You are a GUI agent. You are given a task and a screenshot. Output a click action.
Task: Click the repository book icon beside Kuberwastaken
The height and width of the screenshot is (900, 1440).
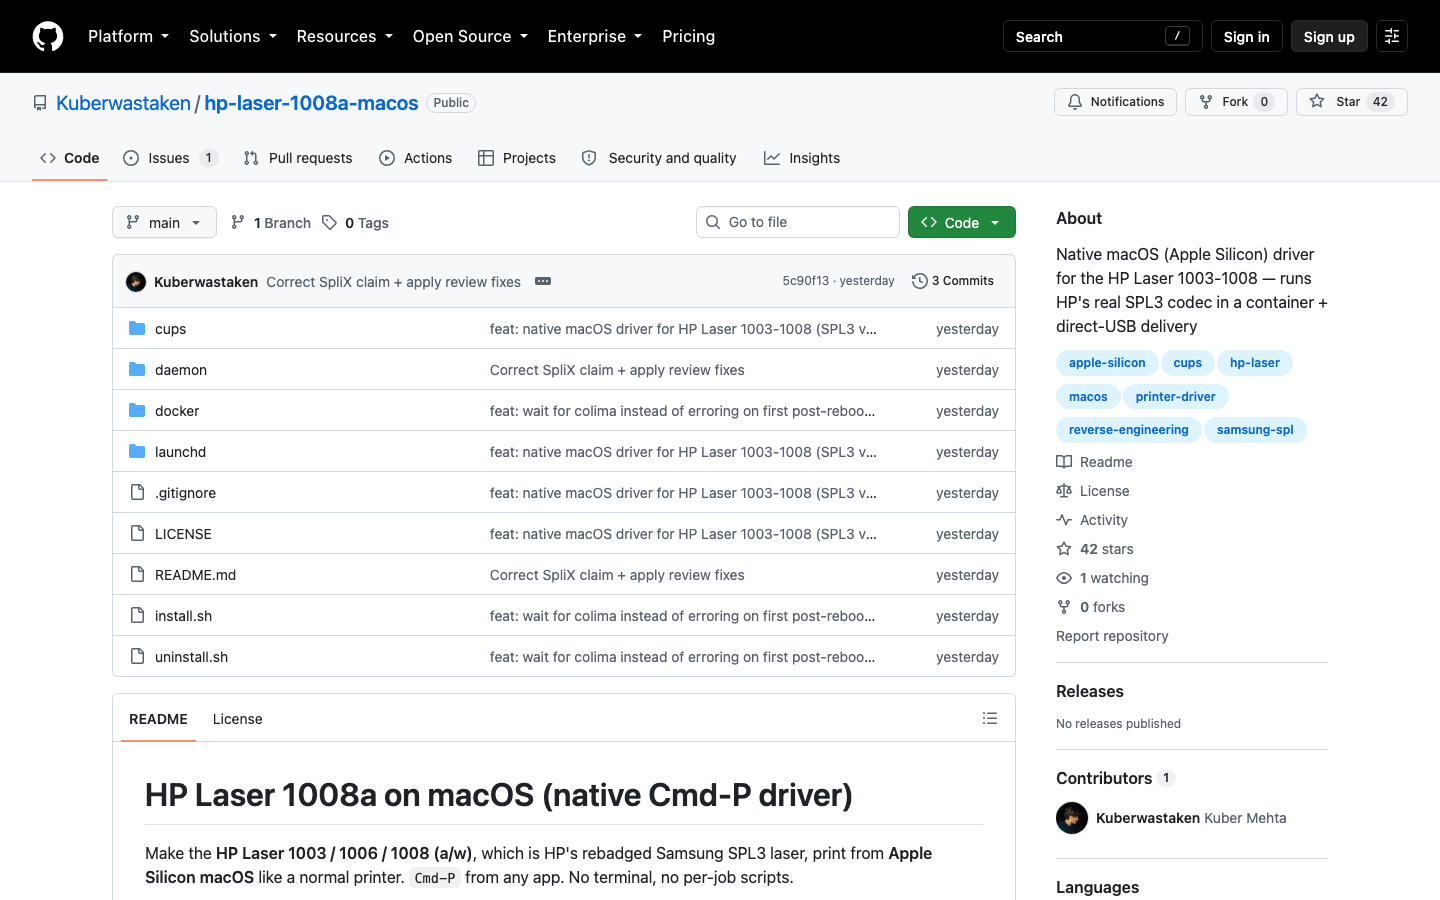tap(40, 103)
